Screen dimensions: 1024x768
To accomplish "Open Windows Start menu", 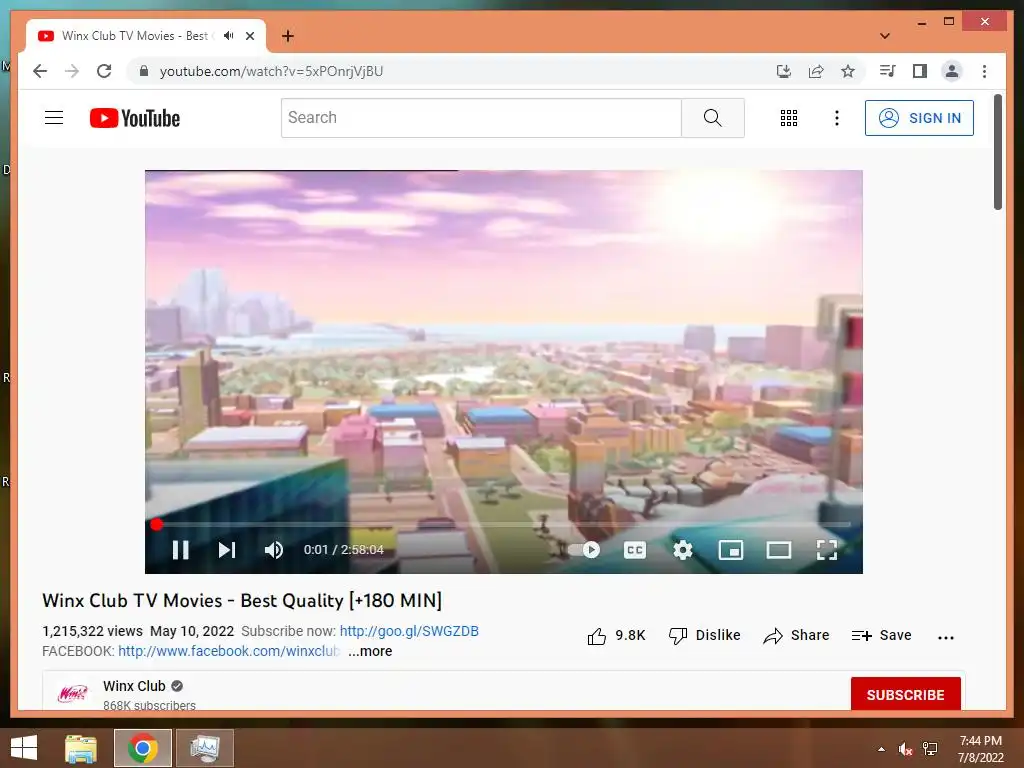I will click(x=24, y=748).
